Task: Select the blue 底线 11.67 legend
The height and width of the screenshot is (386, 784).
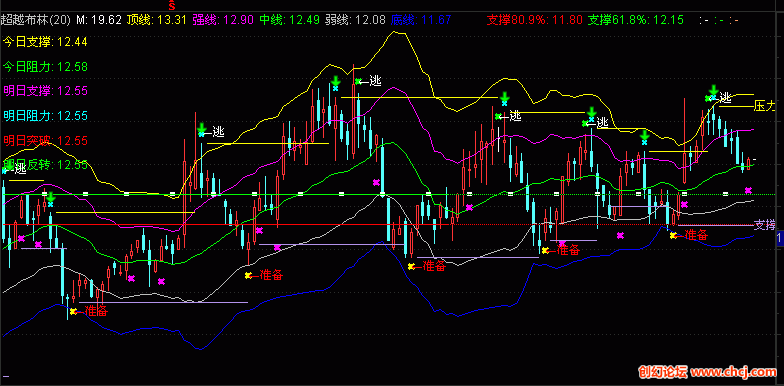Action: pos(422,20)
